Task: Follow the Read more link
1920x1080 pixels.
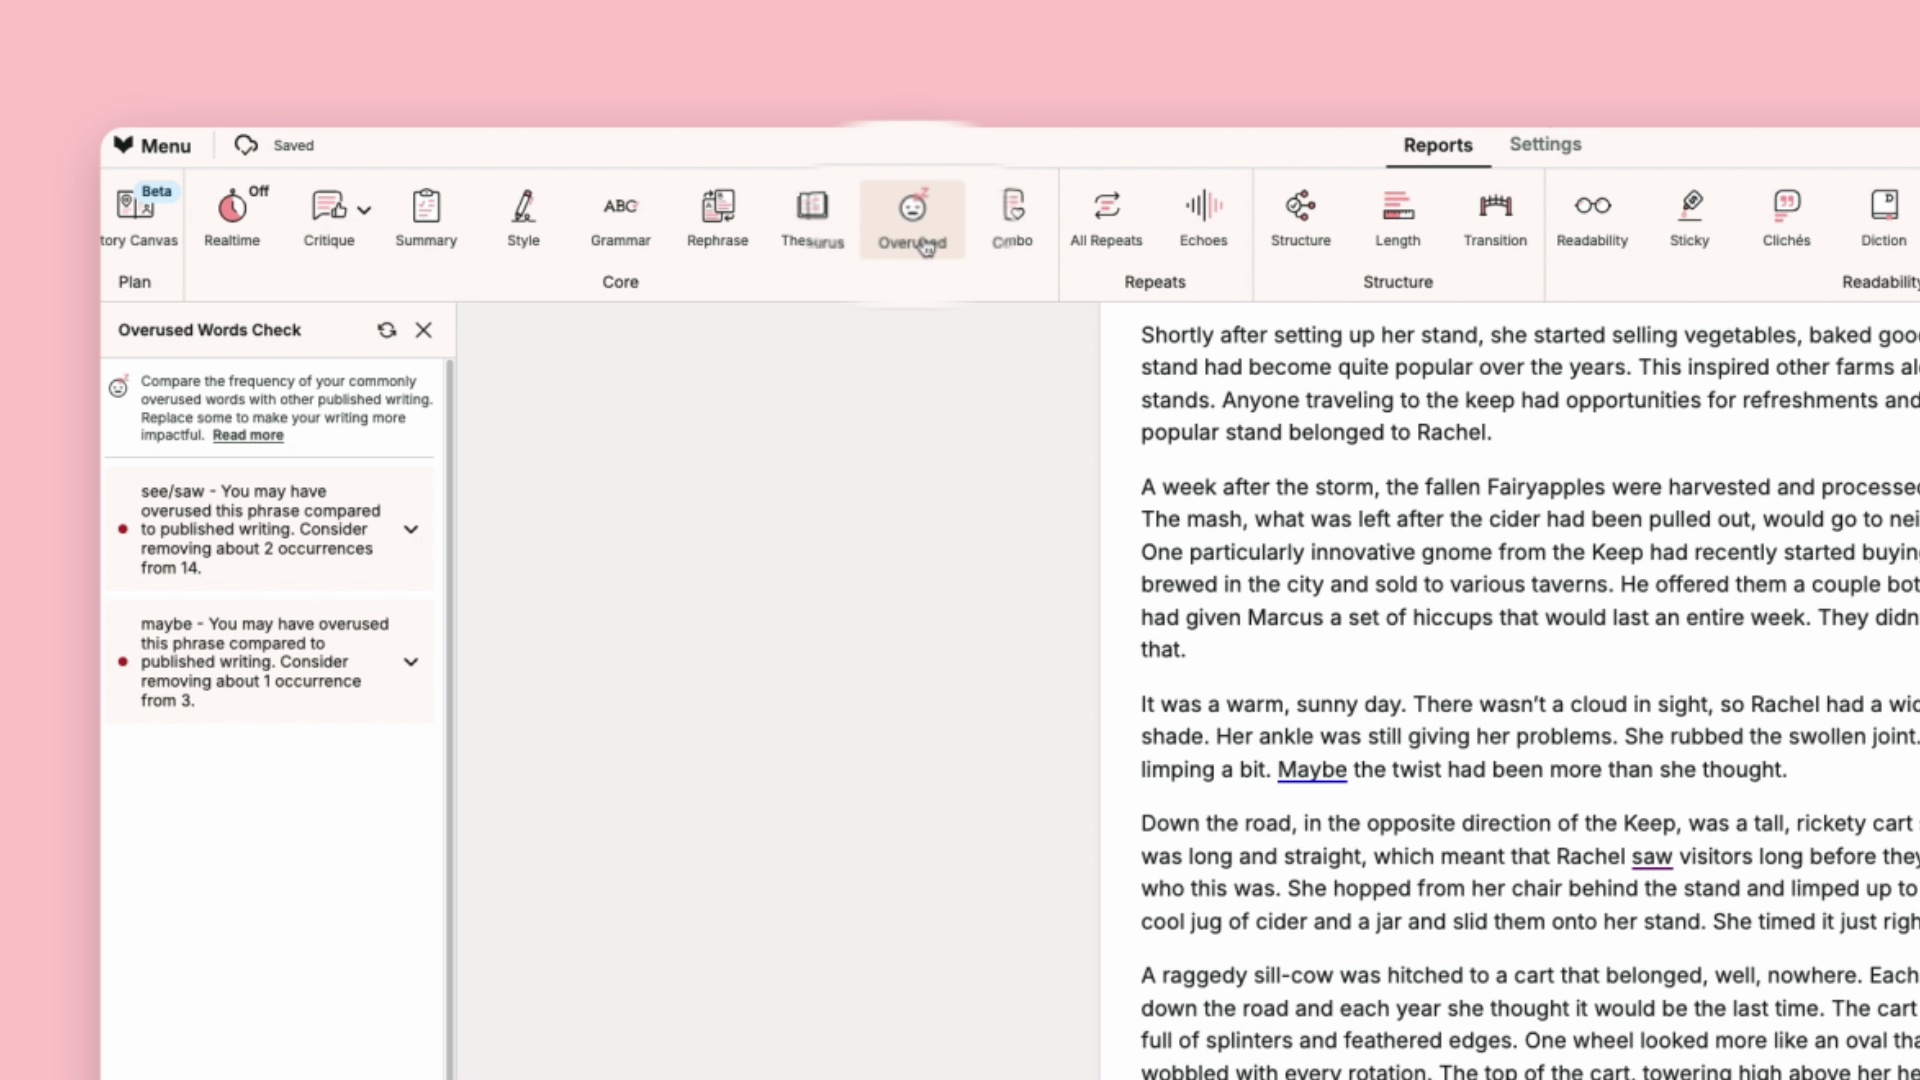Action: [248, 435]
